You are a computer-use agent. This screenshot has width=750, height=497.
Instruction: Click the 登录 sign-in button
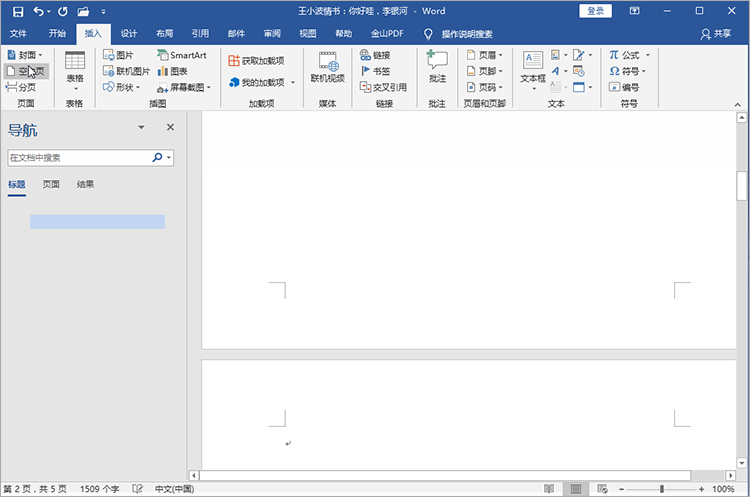595,11
